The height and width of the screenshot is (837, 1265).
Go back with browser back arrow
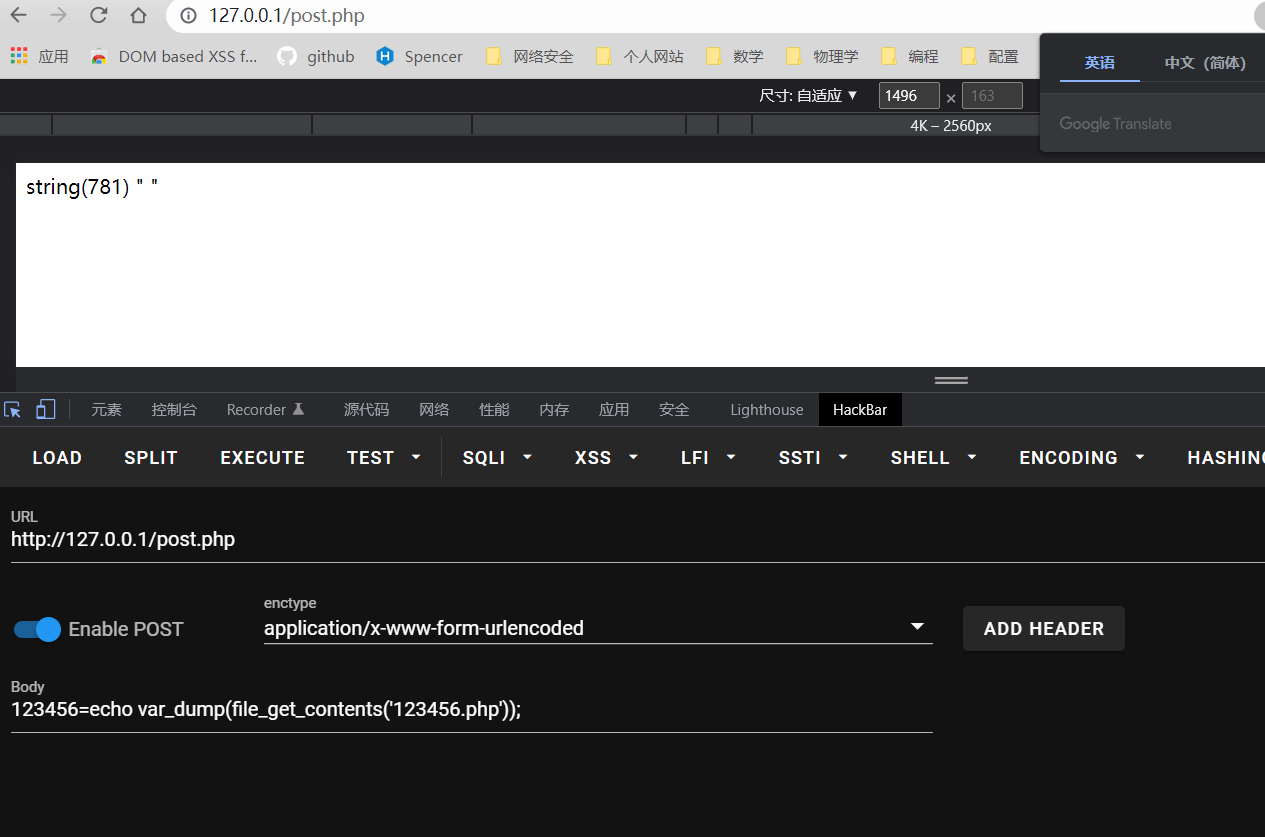pos(19,15)
